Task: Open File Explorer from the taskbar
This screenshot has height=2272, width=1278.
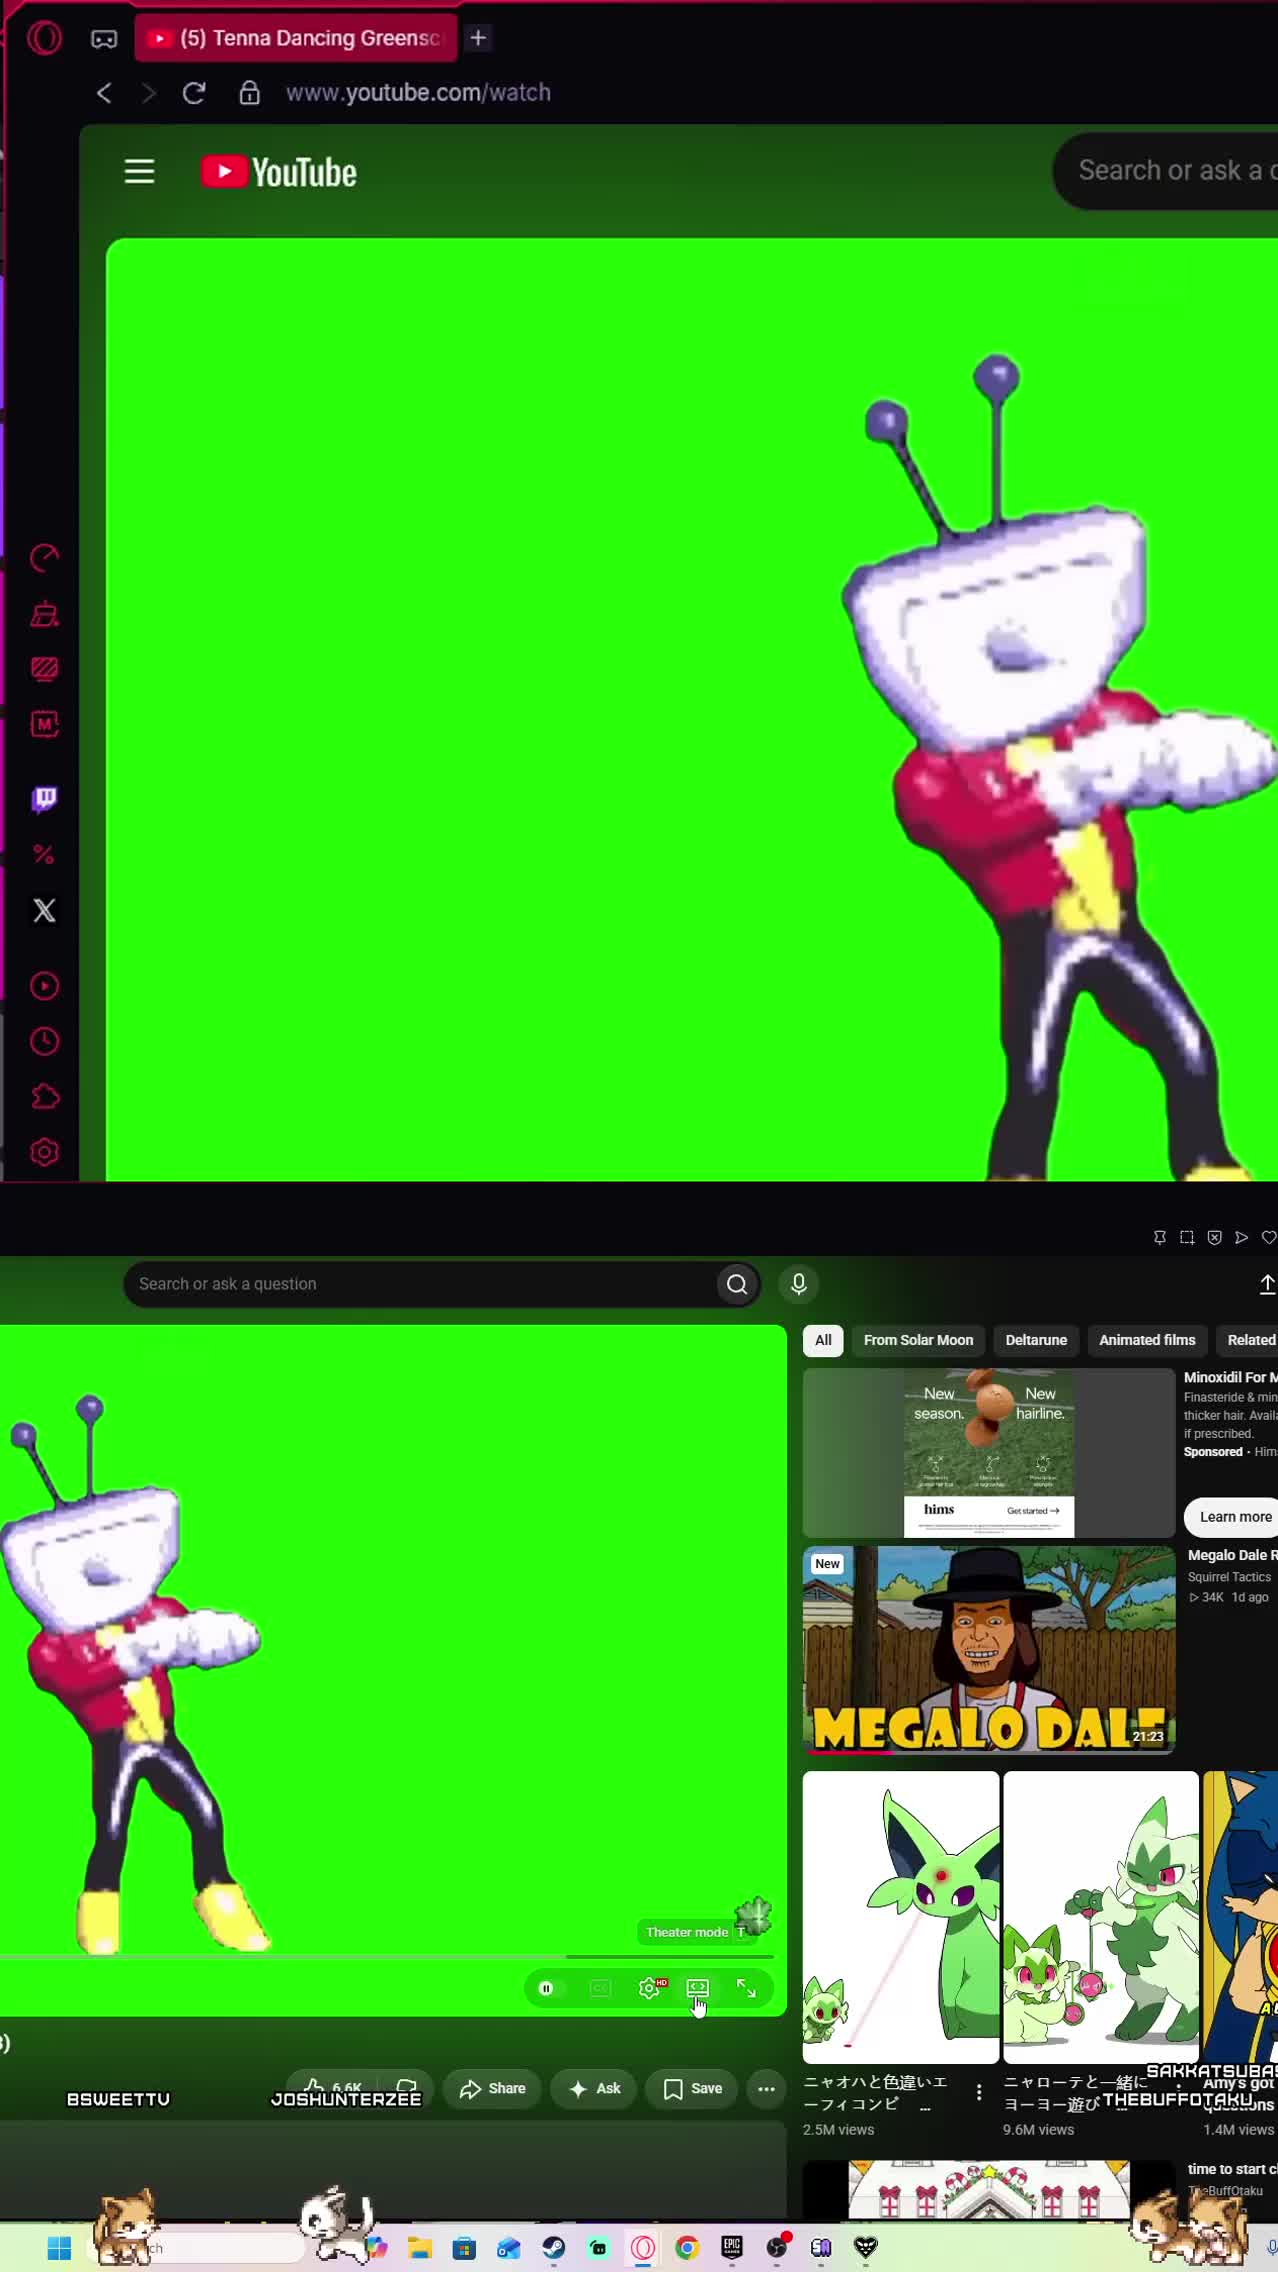Action: [420, 2249]
